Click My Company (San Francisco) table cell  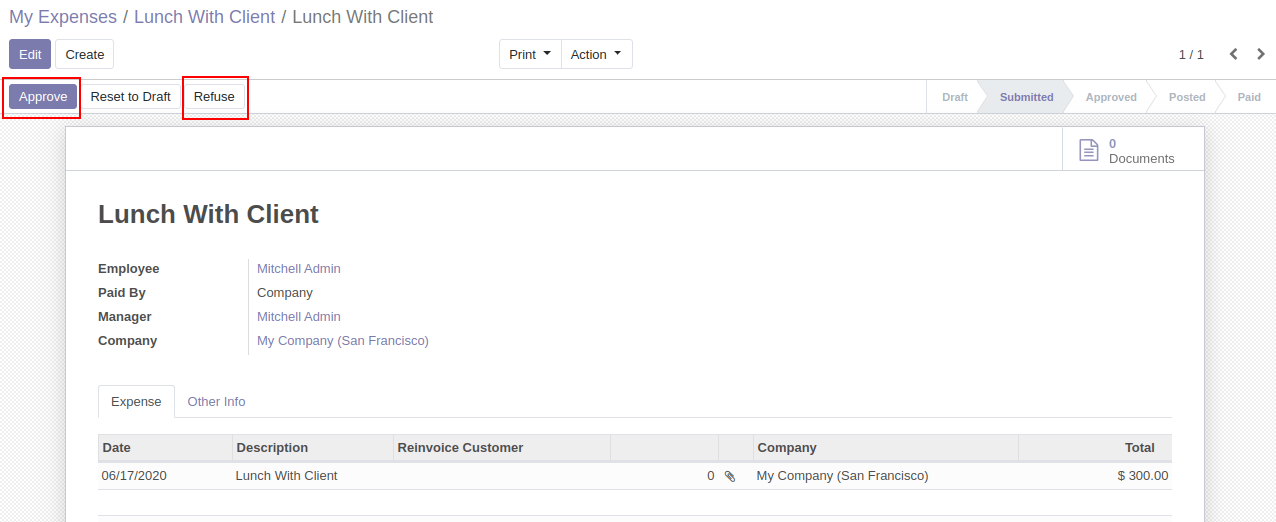pos(886,476)
